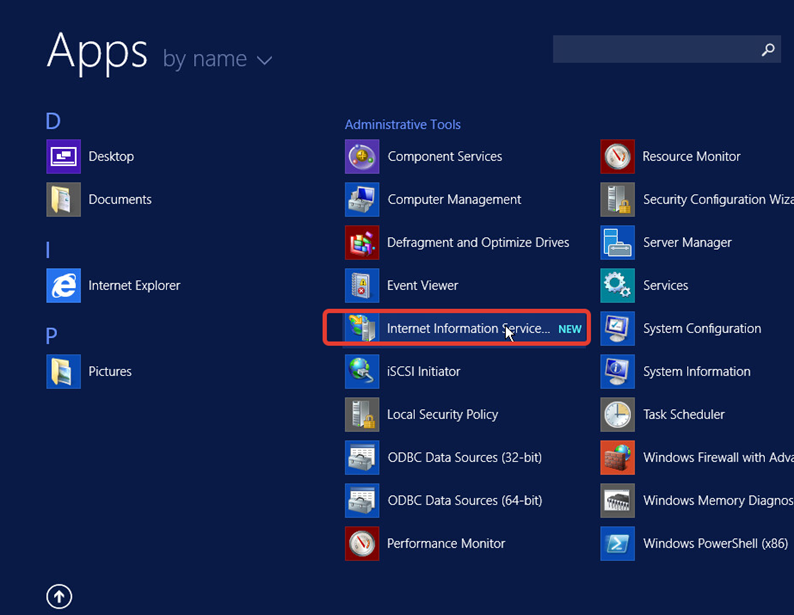Viewport: 794px width, 615px height.
Task: Click the 'Resource Monitor' label
Action: click(x=692, y=156)
